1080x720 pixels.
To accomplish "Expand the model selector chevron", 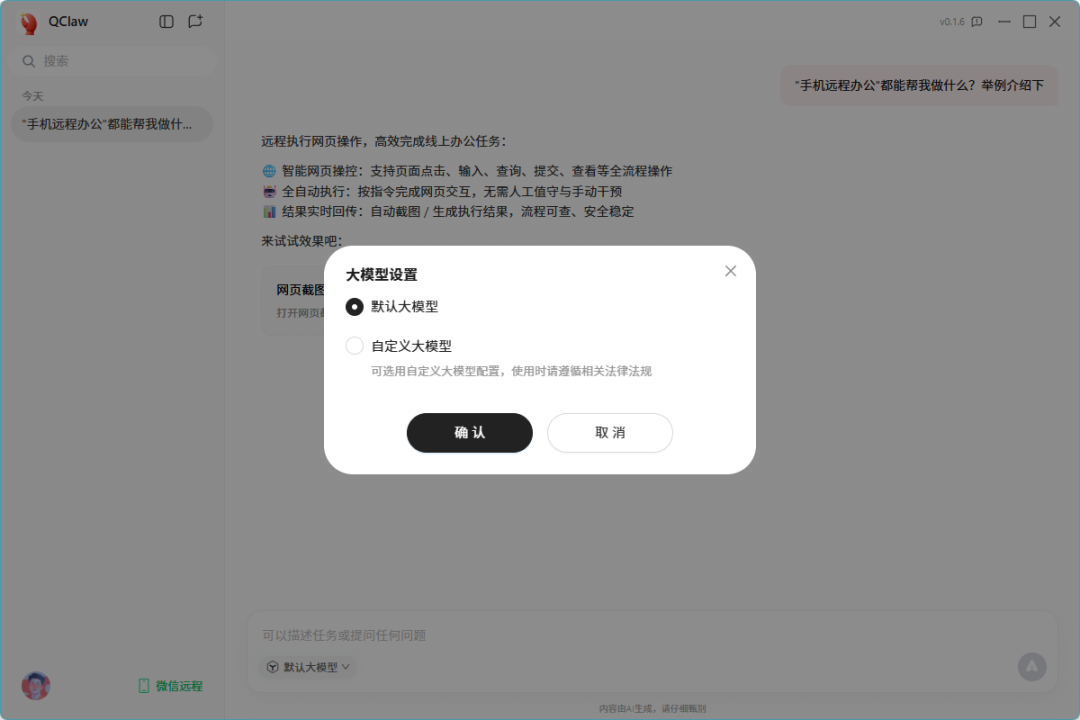I will click(346, 666).
